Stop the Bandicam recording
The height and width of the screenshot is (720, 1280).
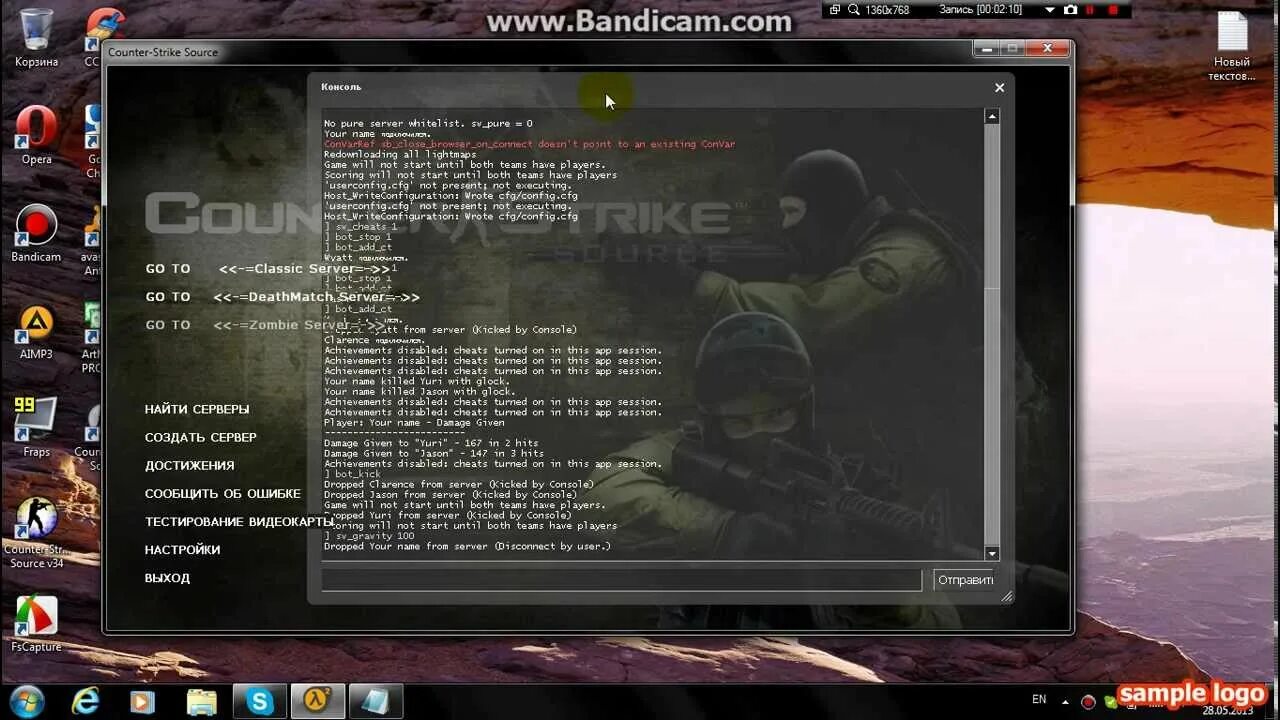click(1115, 9)
